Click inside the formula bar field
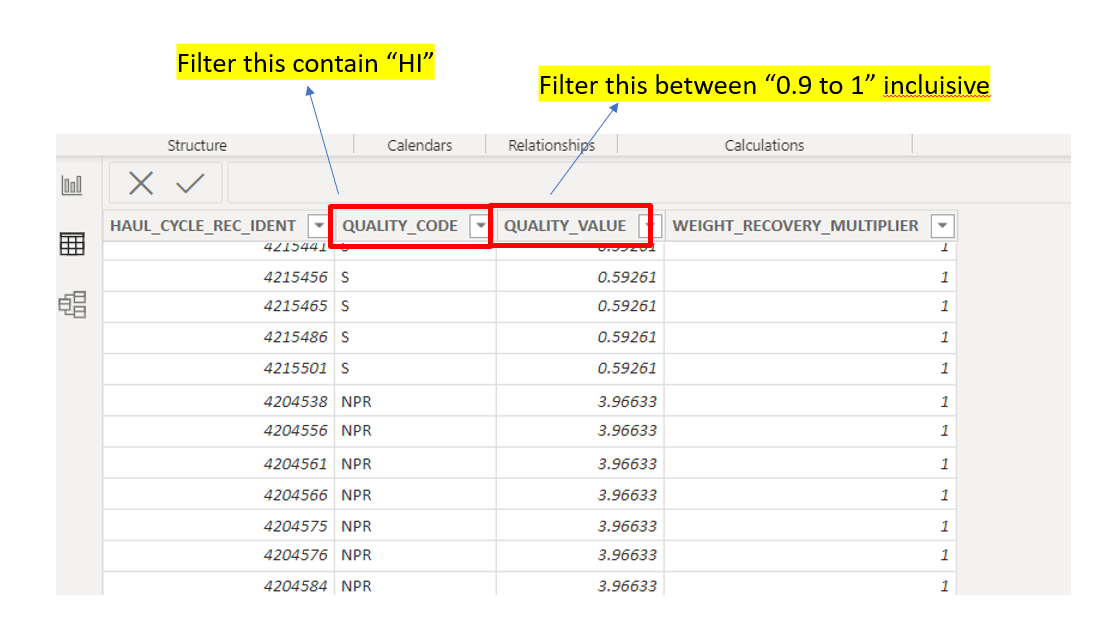This screenshot has width=1102, height=640. pos(647,183)
